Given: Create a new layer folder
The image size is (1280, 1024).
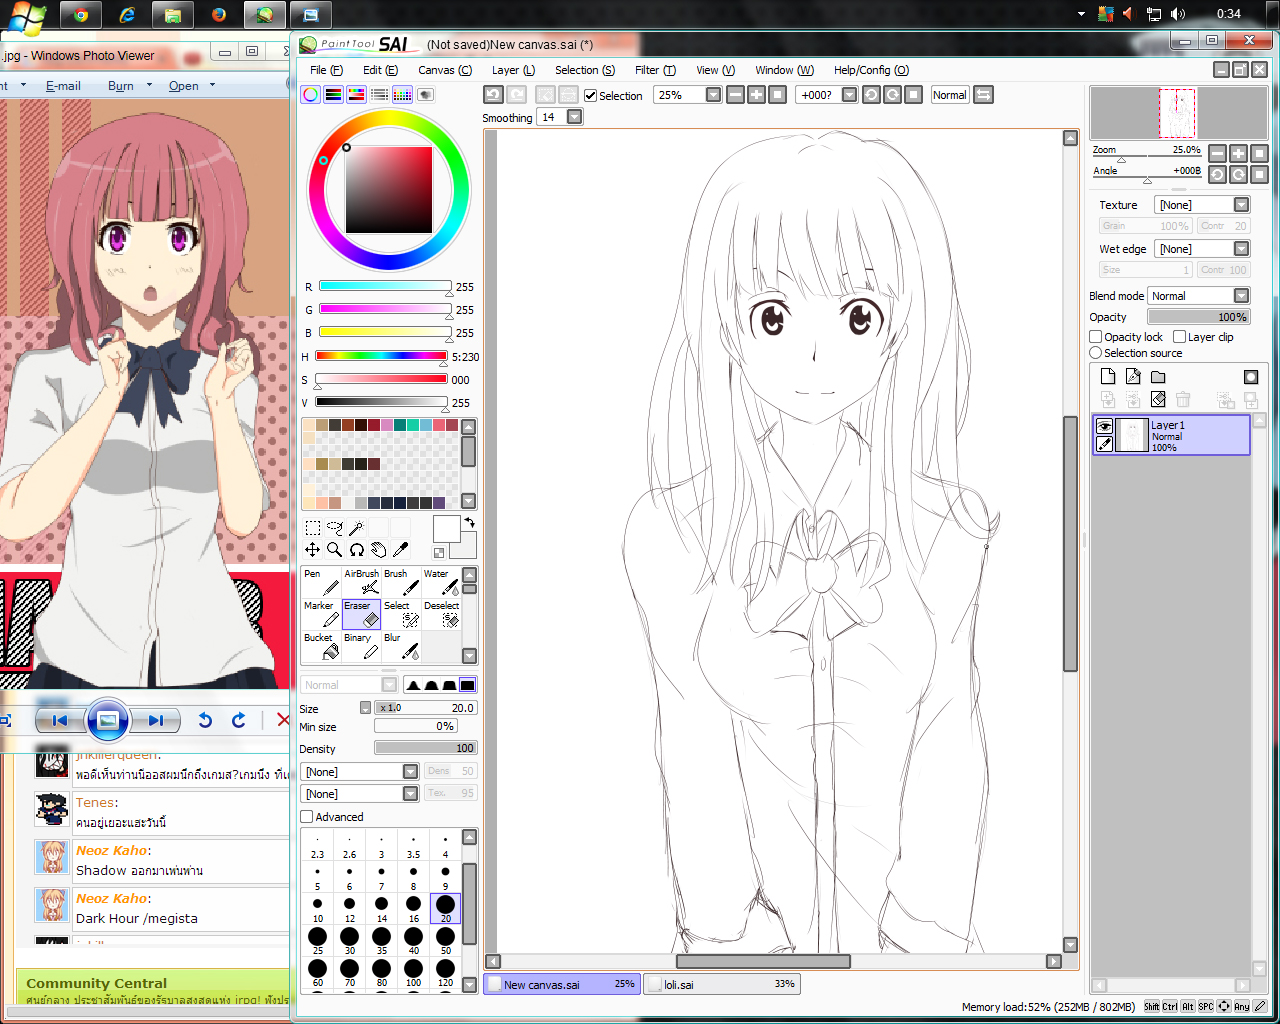Looking at the screenshot, I should 1158,377.
